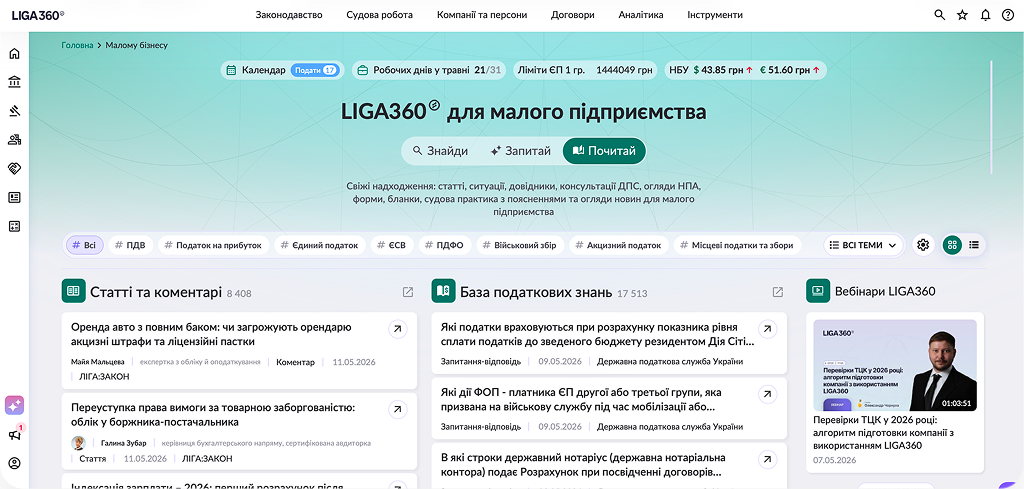Go to Головна breadcrumb link
1024x489 pixels.
pos(78,46)
